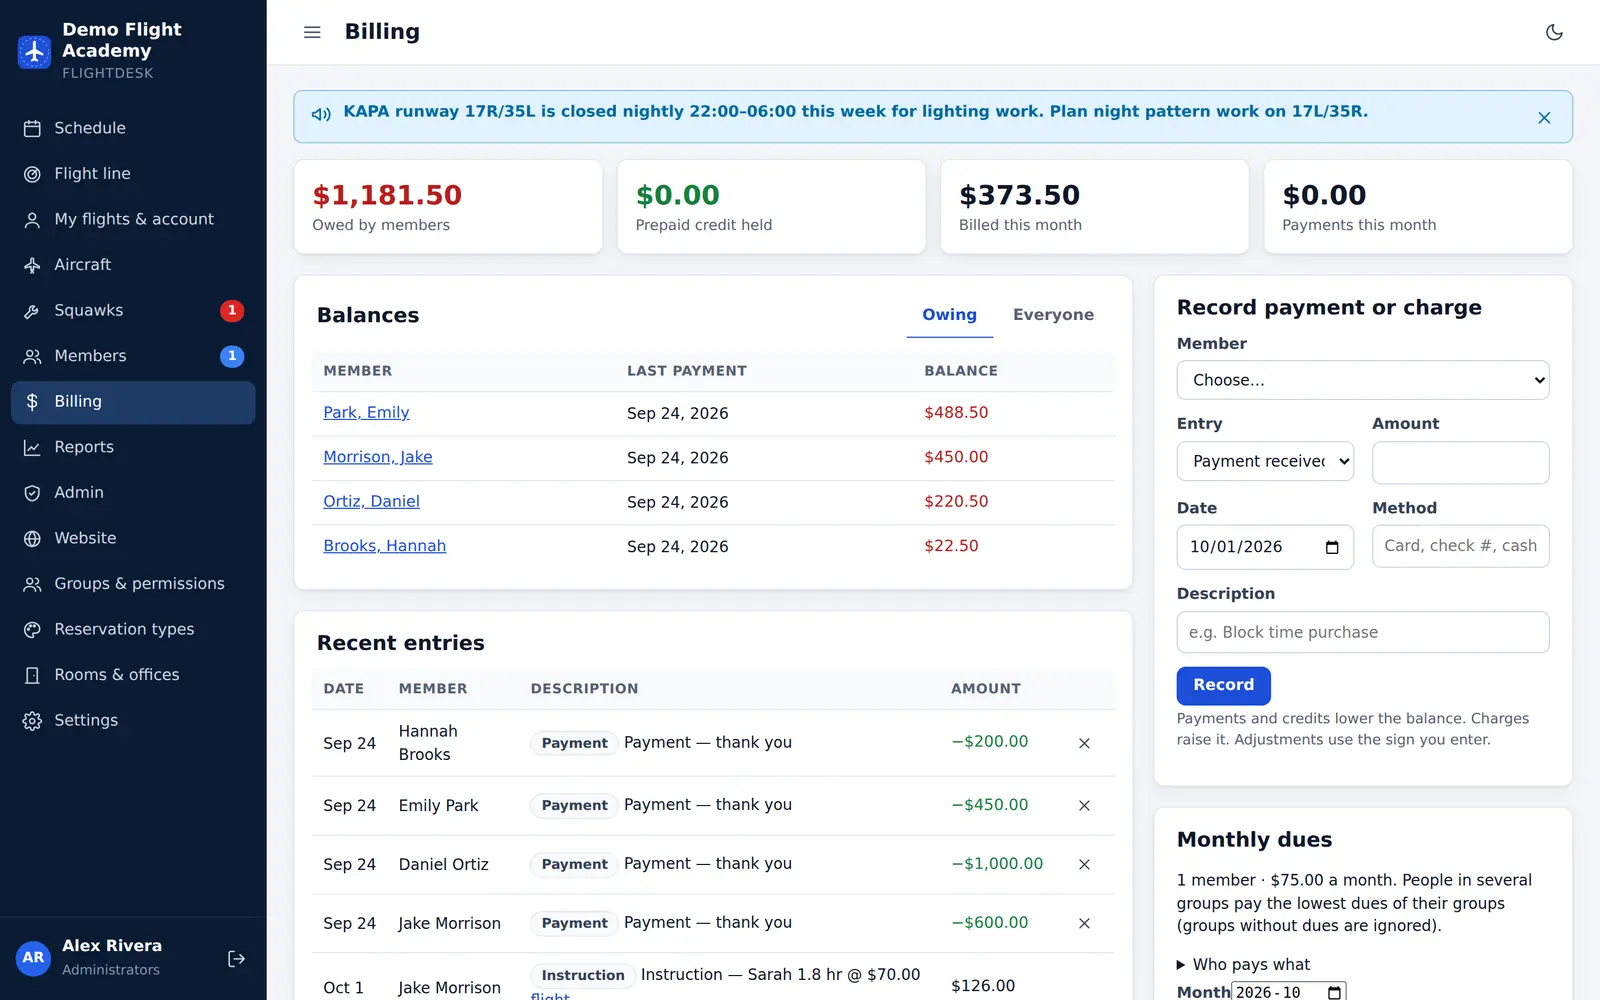Click the Alex Rivera user profile
Image resolution: width=1600 pixels, height=1000 pixels.
[110, 957]
